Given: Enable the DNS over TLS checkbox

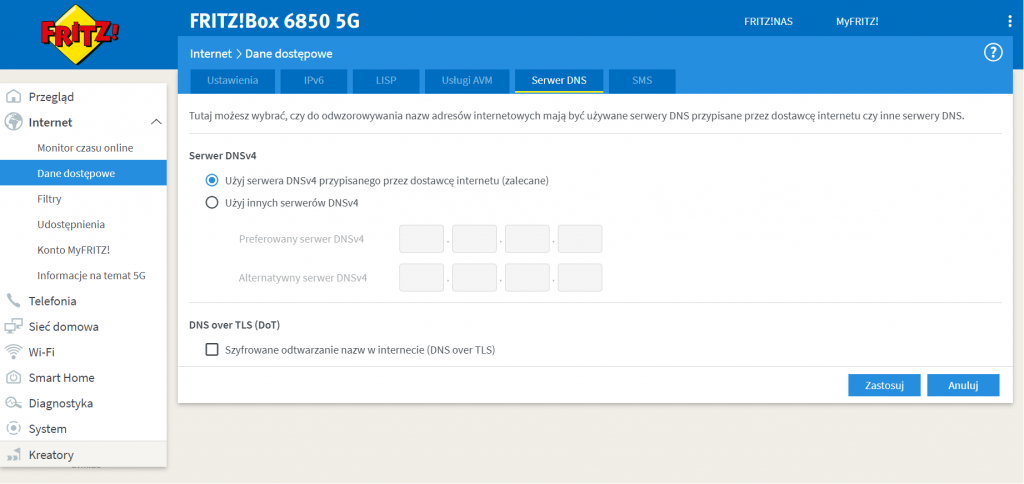Looking at the screenshot, I should pos(211,350).
